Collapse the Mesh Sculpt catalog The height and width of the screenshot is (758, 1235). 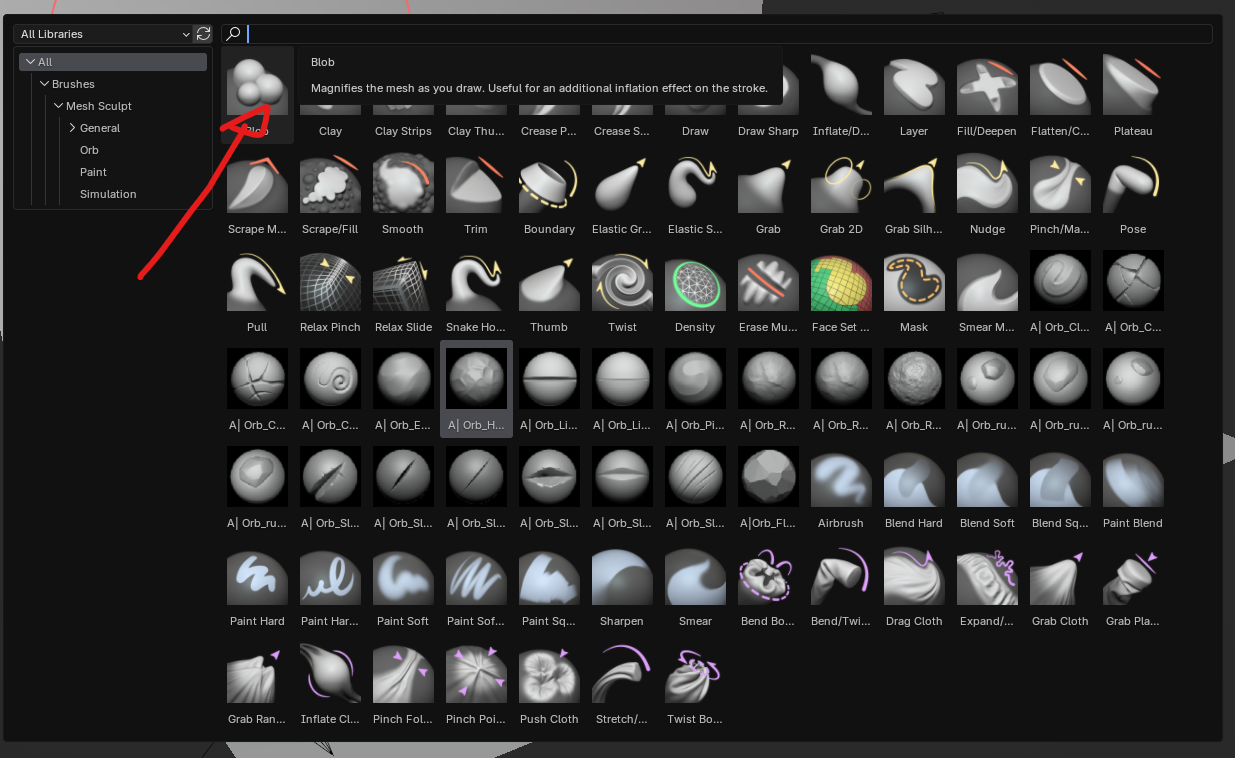click(x=59, y=106)
